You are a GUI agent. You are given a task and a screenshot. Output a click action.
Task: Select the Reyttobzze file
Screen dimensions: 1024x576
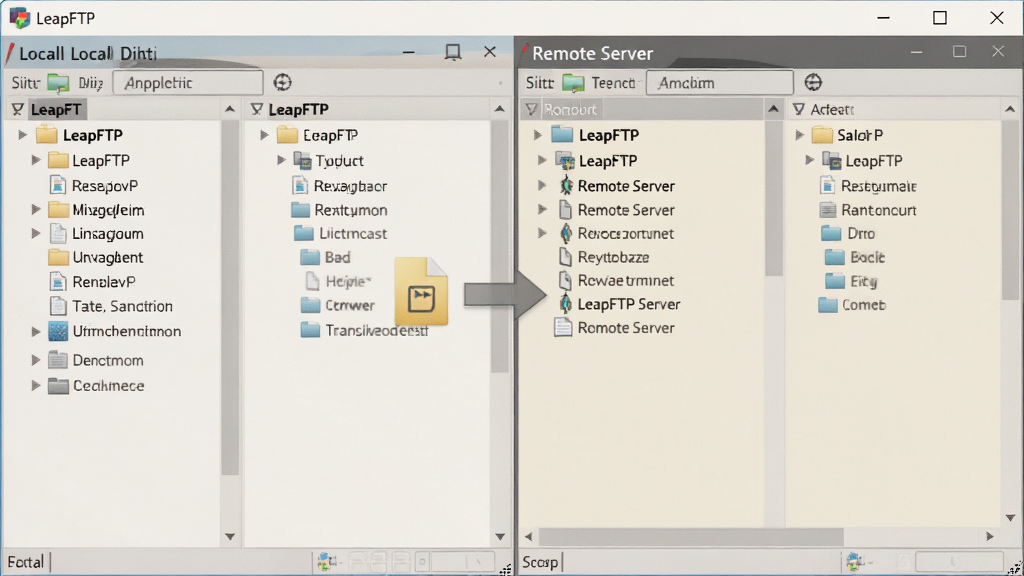[604, 257]
